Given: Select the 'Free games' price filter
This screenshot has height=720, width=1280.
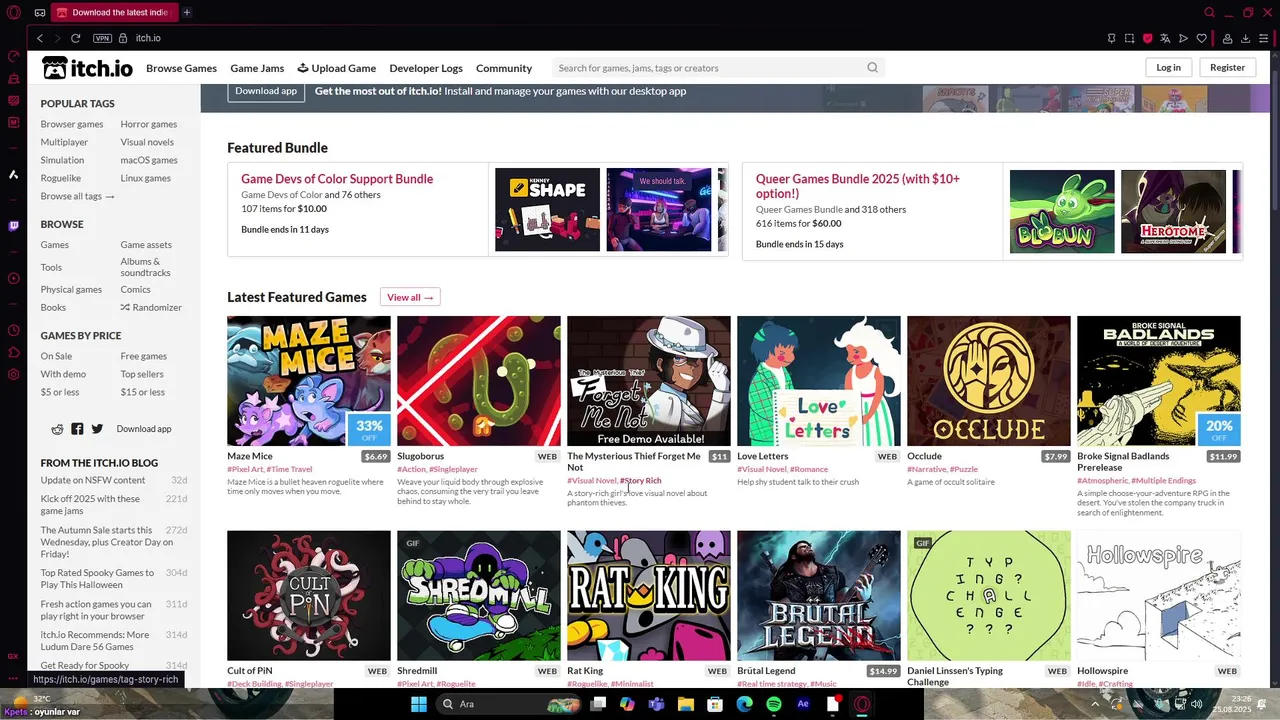Looking at the screenshot, I should 144,356.
